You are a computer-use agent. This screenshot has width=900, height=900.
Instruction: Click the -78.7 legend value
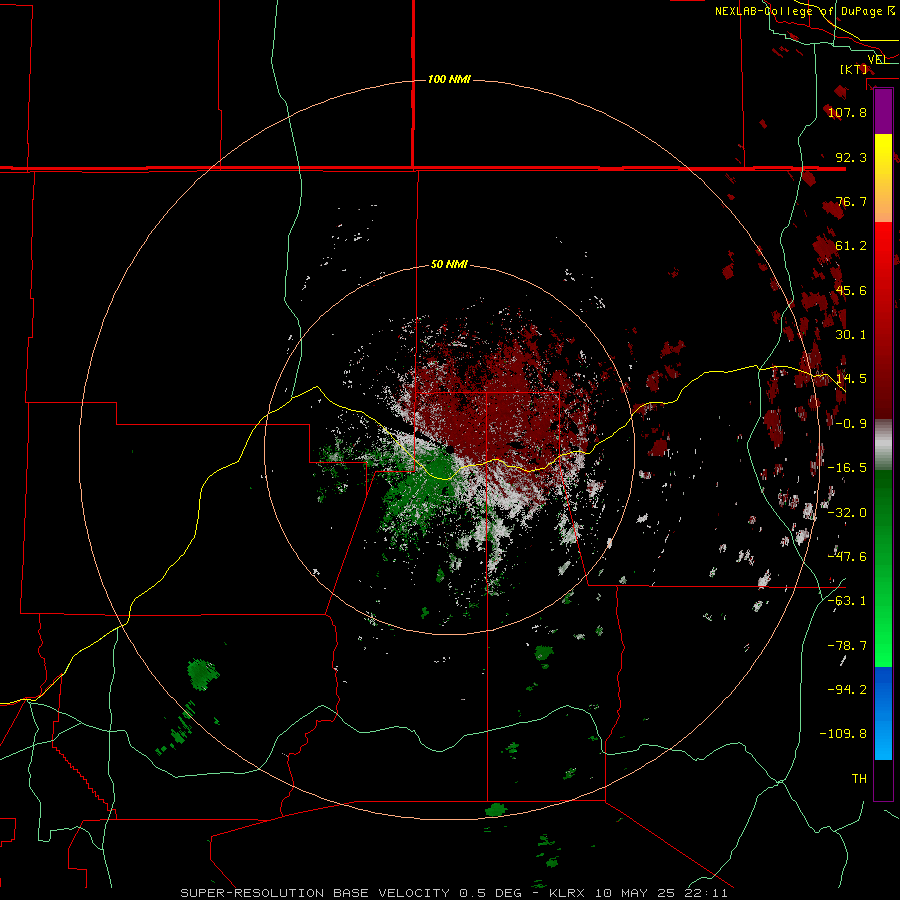847,646
